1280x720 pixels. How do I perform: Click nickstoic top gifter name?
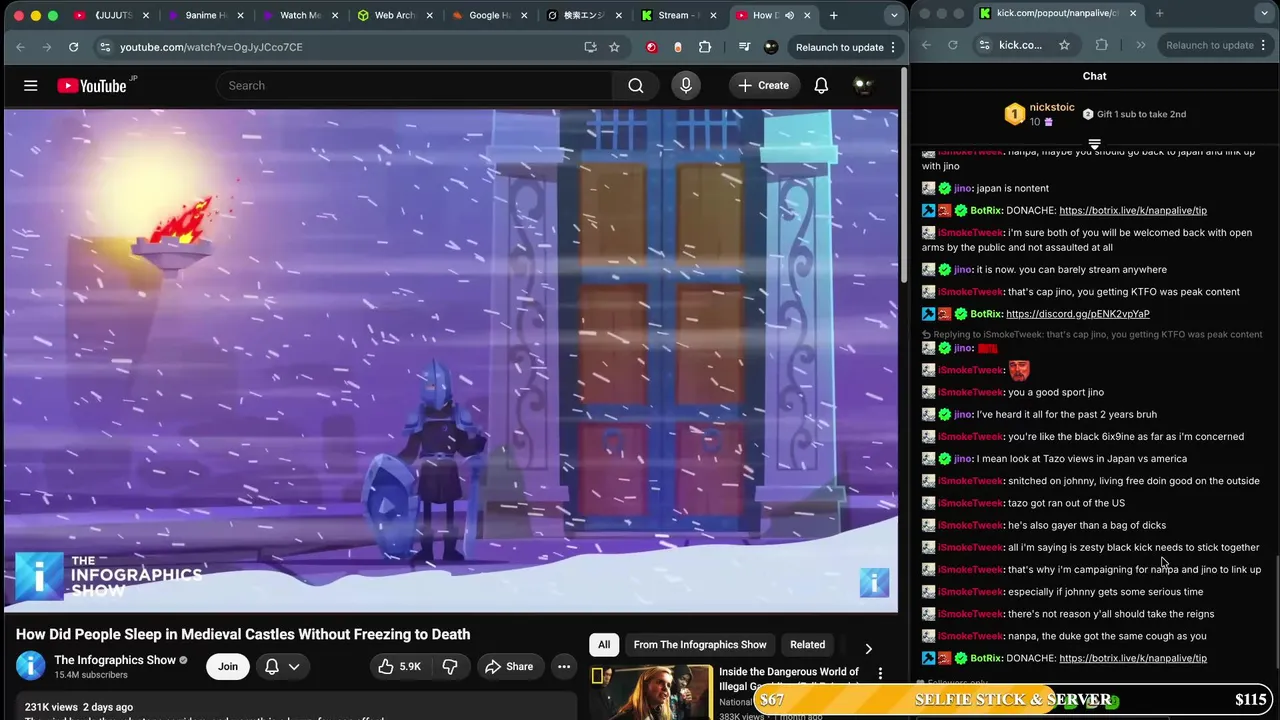(1051, 107)
